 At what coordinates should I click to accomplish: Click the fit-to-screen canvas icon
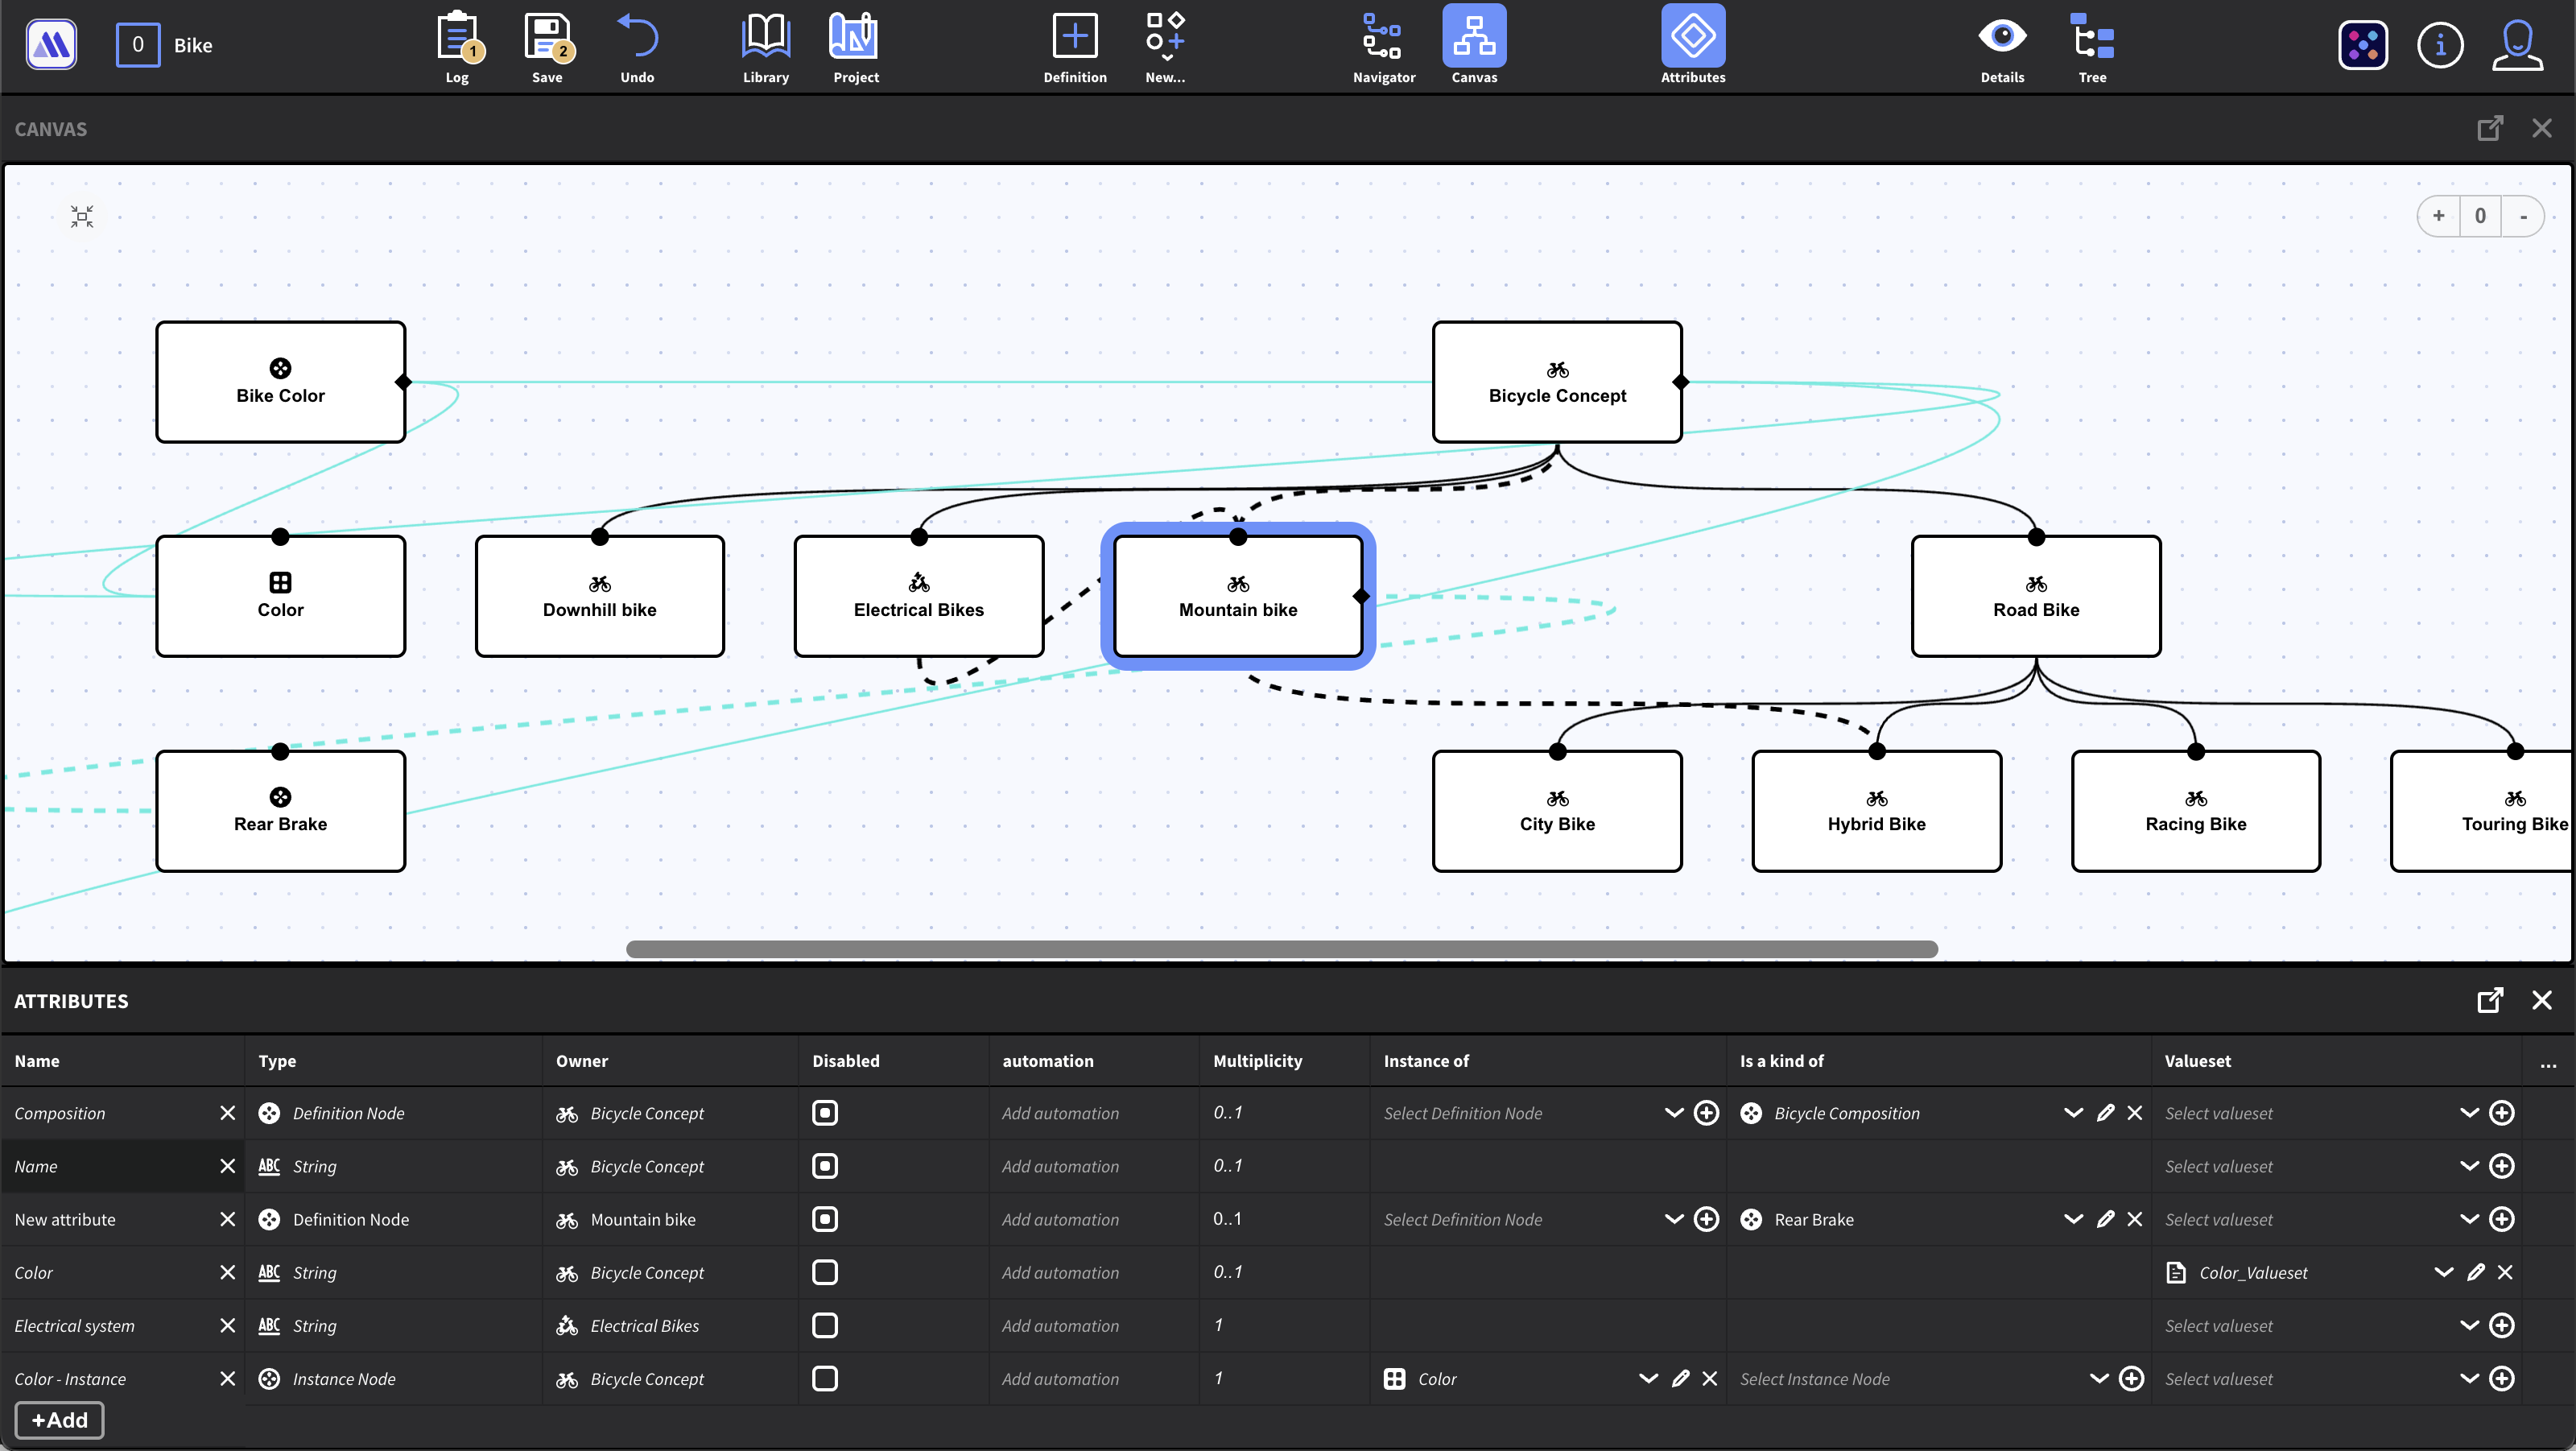click(x=82, y=216)
